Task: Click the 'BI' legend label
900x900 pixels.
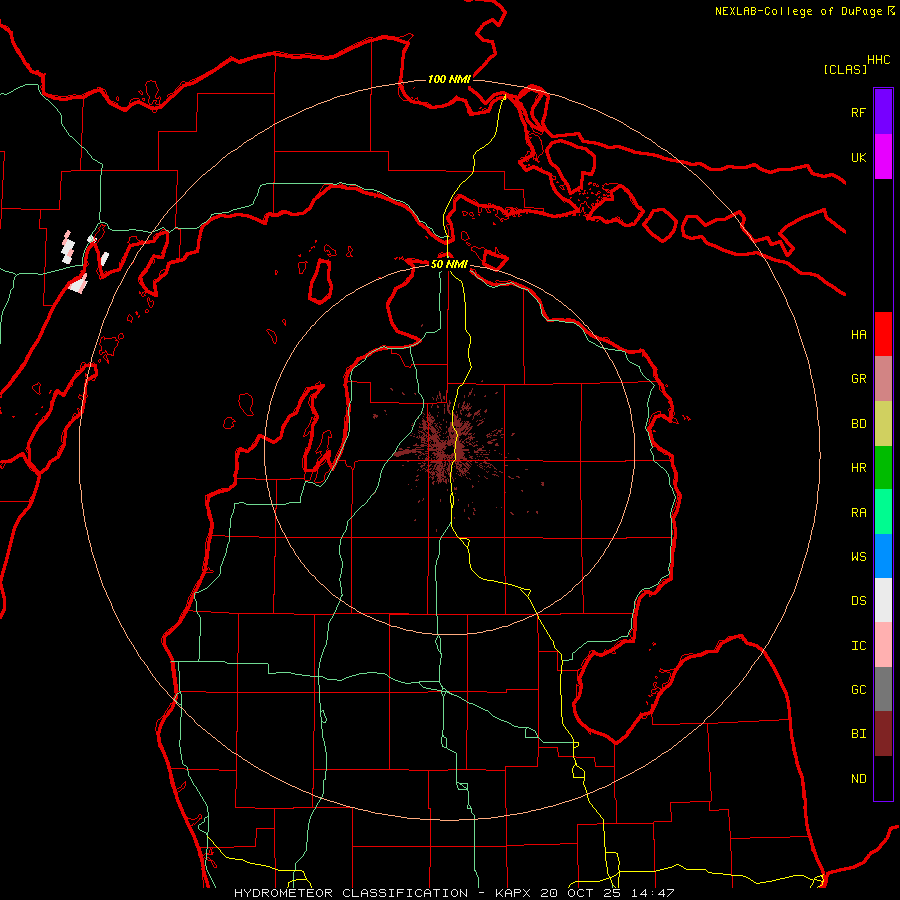Action: tap(859, 734)
